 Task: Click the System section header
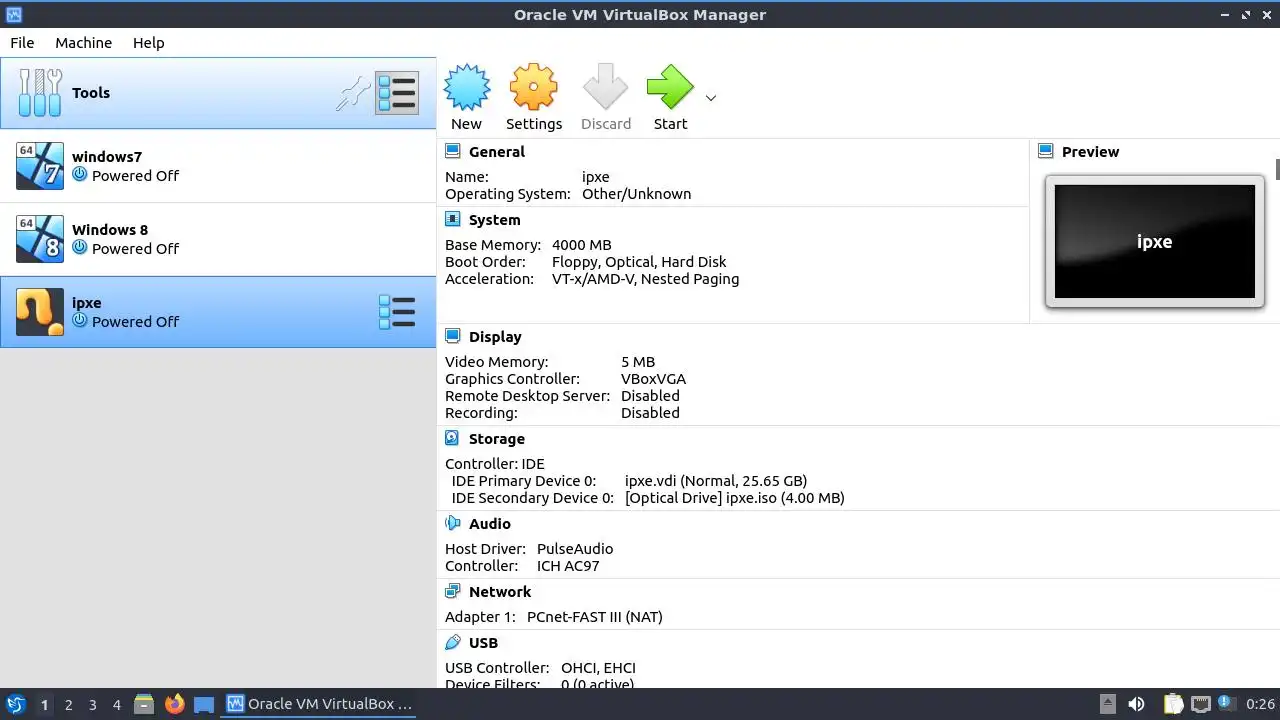[494, 220]
